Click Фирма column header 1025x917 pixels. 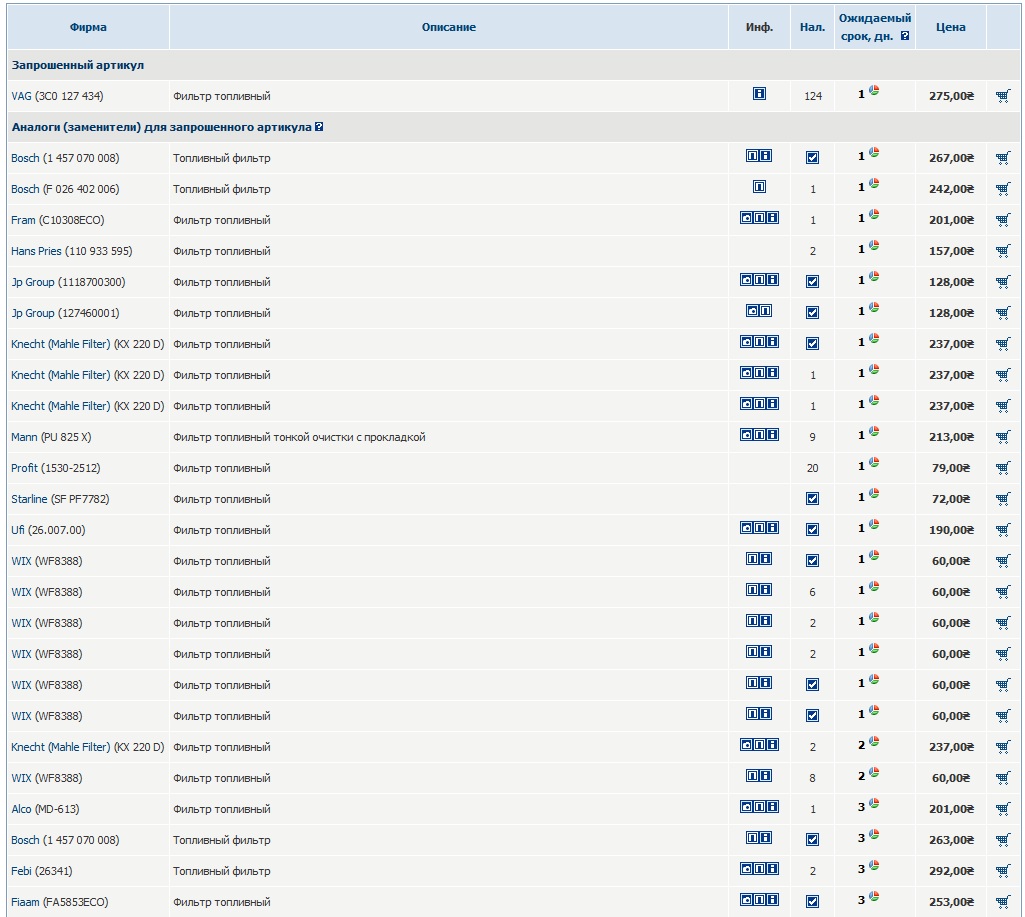pos(88,27)
